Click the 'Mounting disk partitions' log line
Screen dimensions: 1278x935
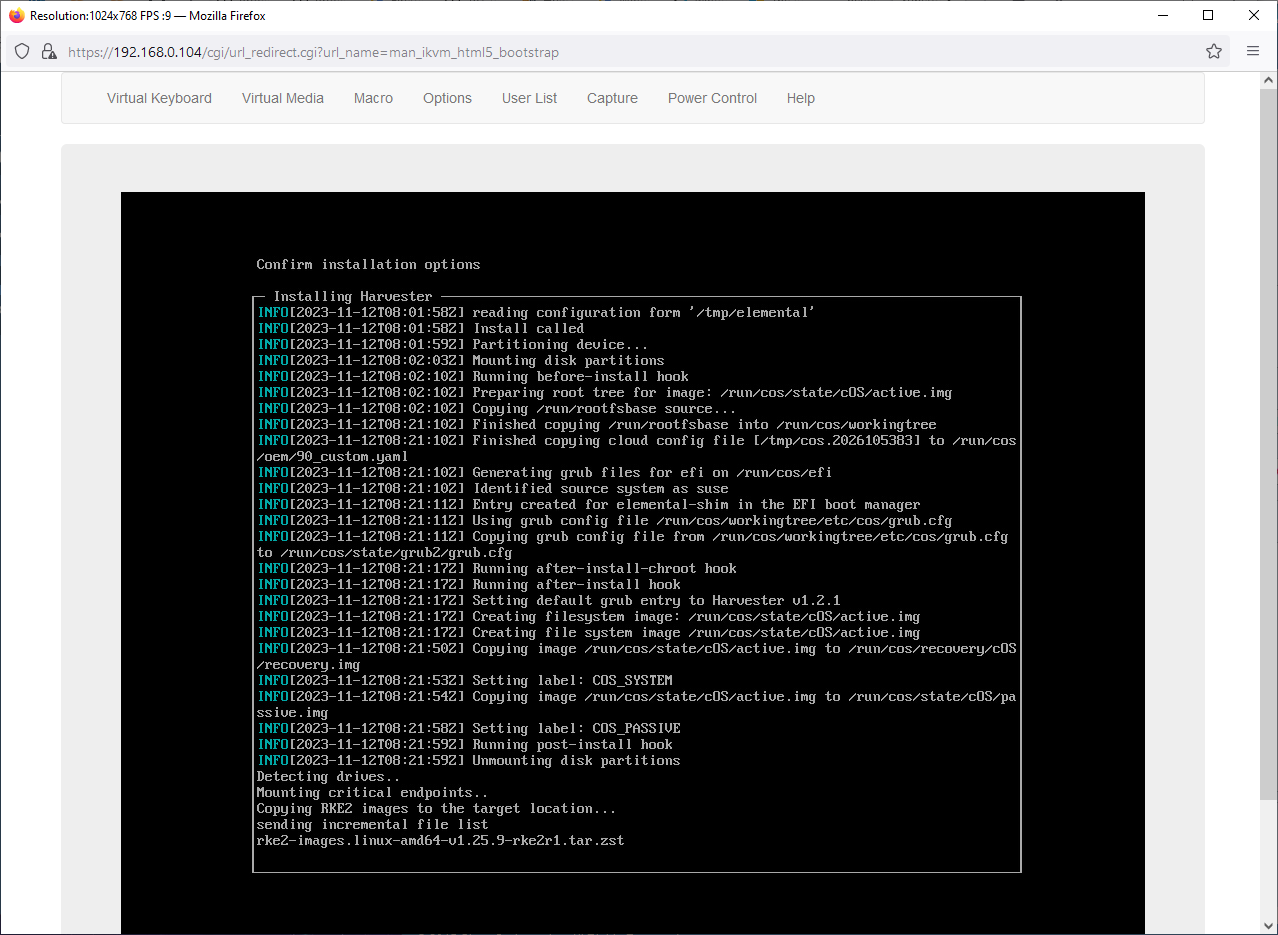[x=461, y=361]
